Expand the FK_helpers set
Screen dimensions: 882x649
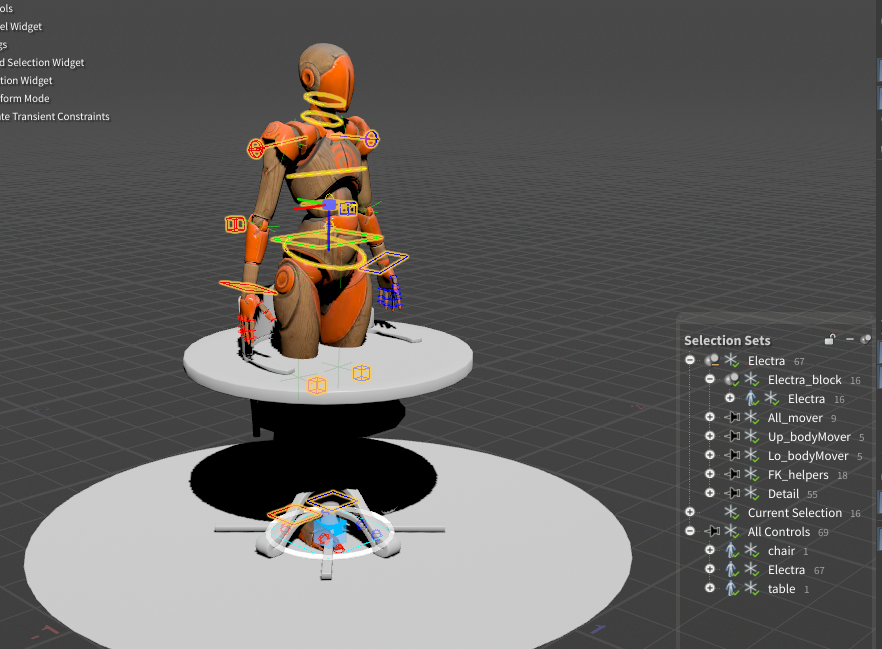710,475
